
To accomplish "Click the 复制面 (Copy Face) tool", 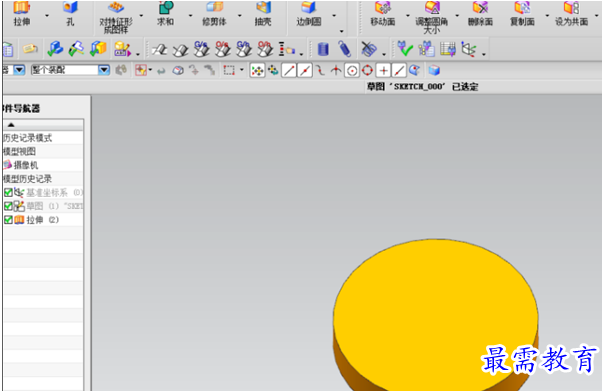I will tap(522, 14).
